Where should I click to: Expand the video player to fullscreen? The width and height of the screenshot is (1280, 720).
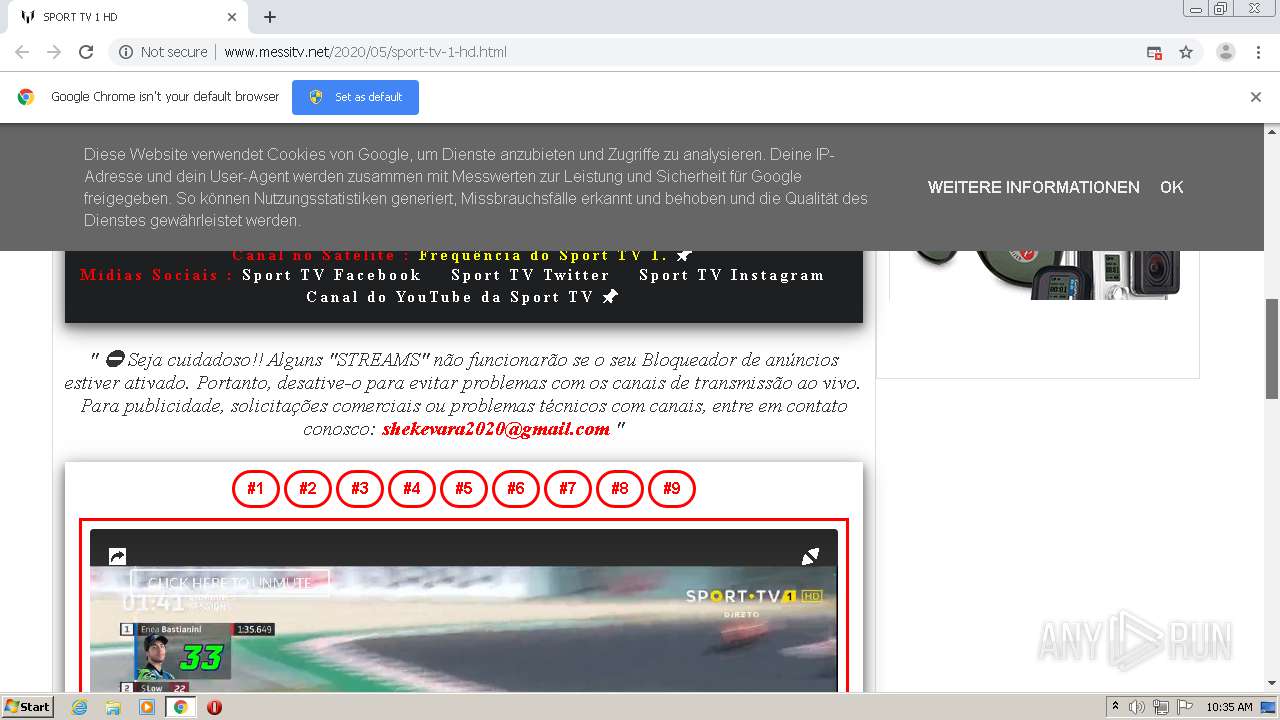pyautogui.click(x=811, y=556)
